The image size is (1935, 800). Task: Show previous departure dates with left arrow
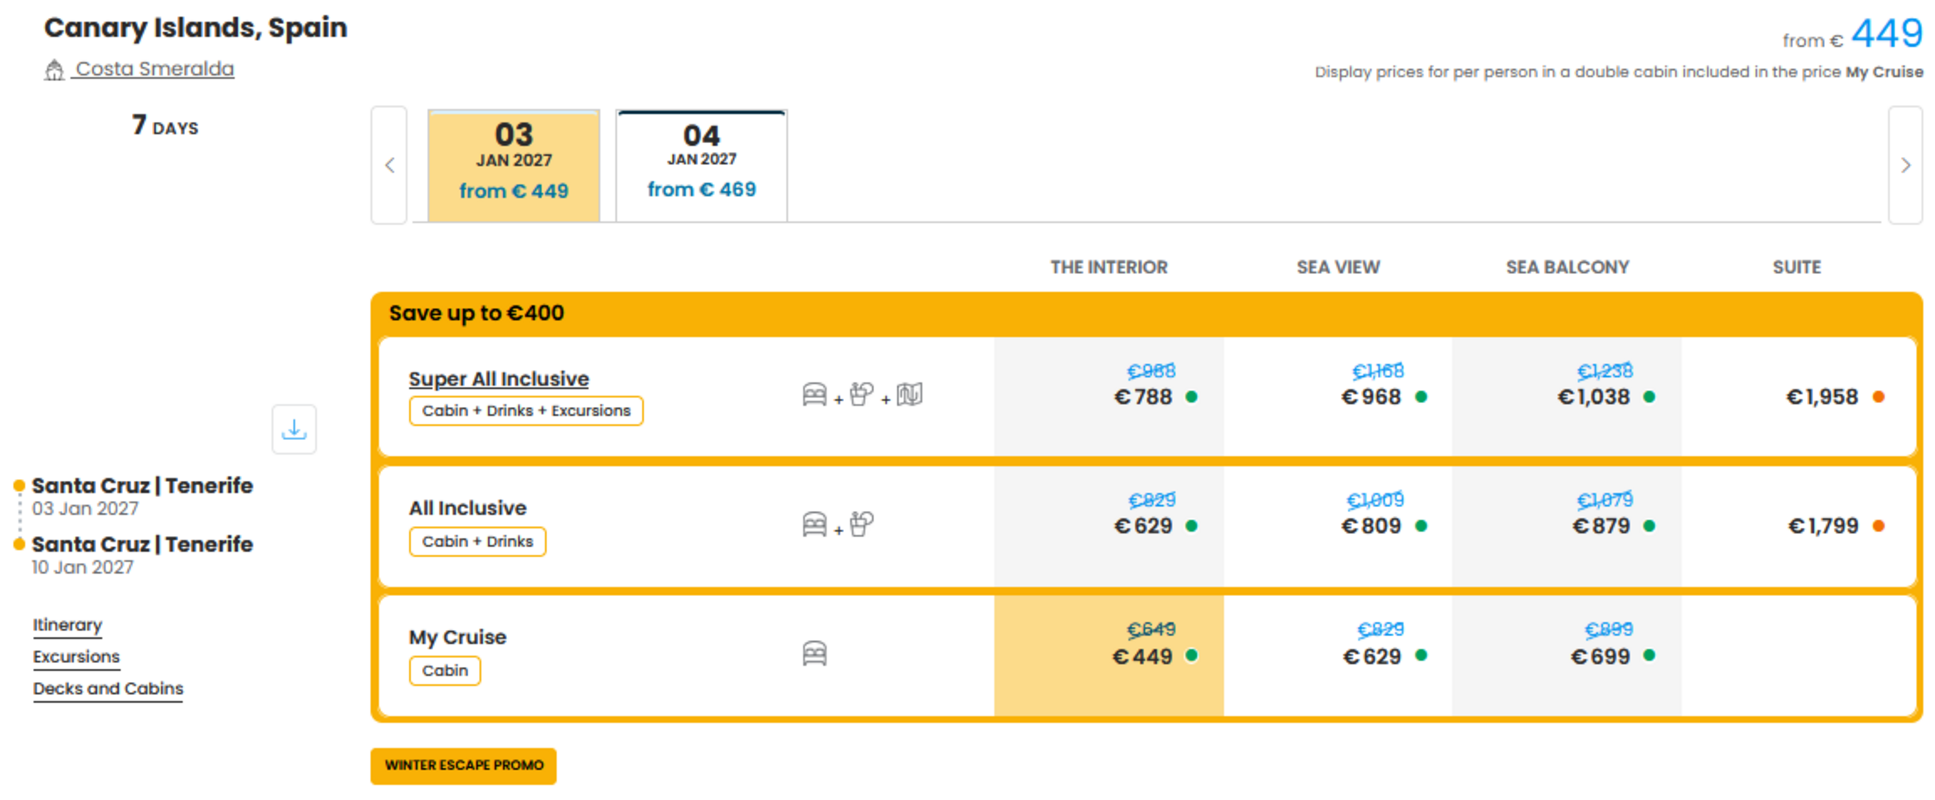click(x=389, y=165)
